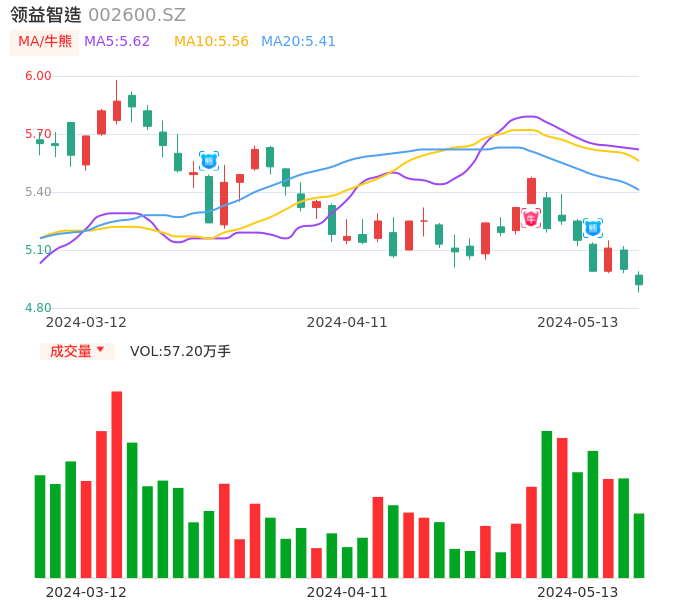Open the 成交量 indicator dropdown
This screenshot has width=686, height=606.
(77, 351)
